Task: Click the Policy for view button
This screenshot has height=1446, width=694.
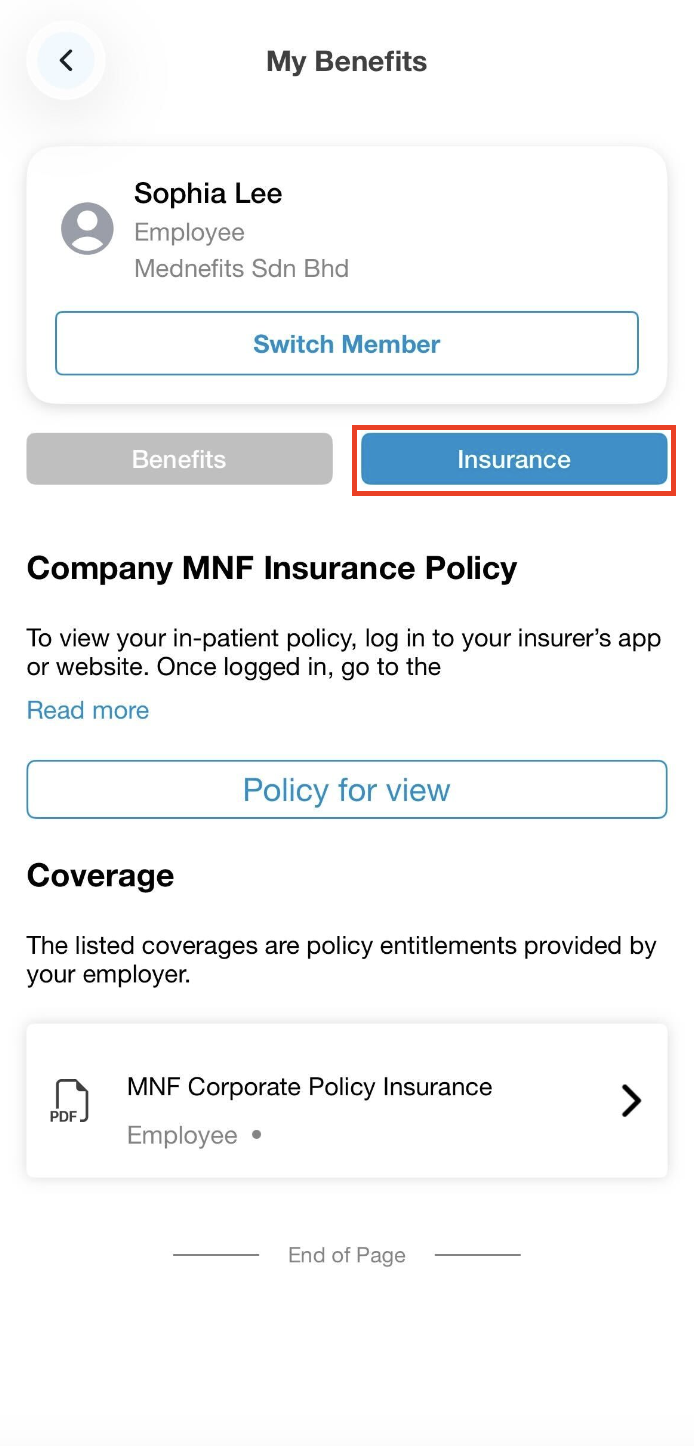Action: [347, 790]
